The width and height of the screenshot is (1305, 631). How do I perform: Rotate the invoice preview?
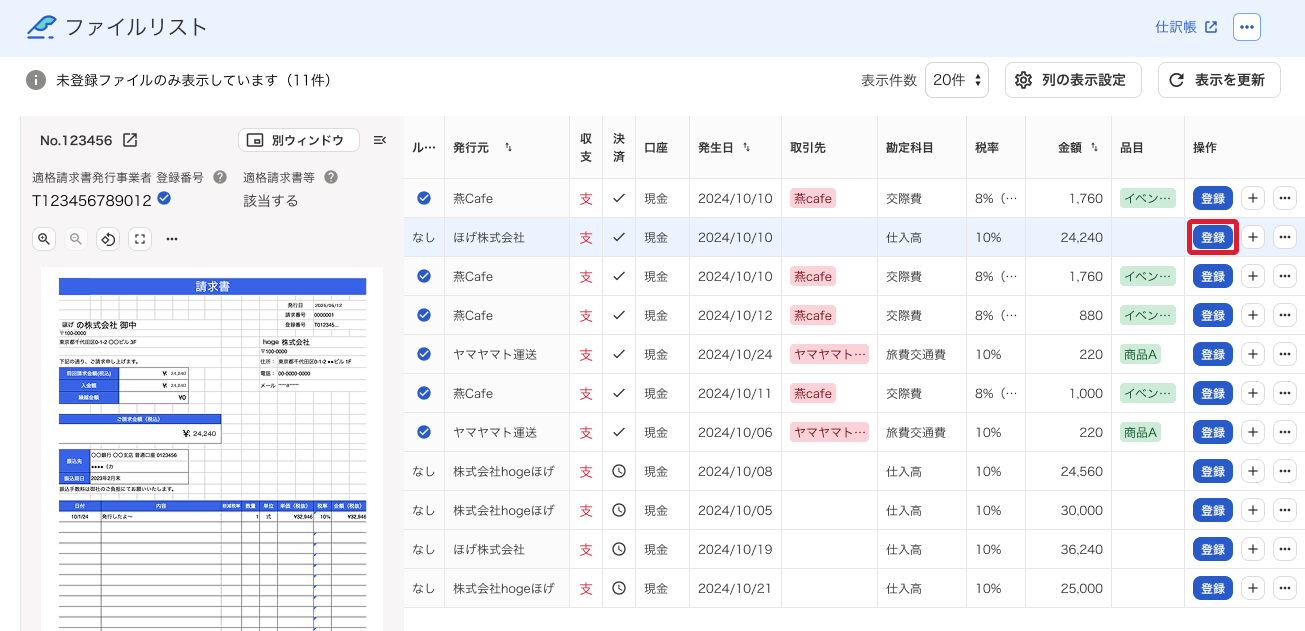(108, 239)
